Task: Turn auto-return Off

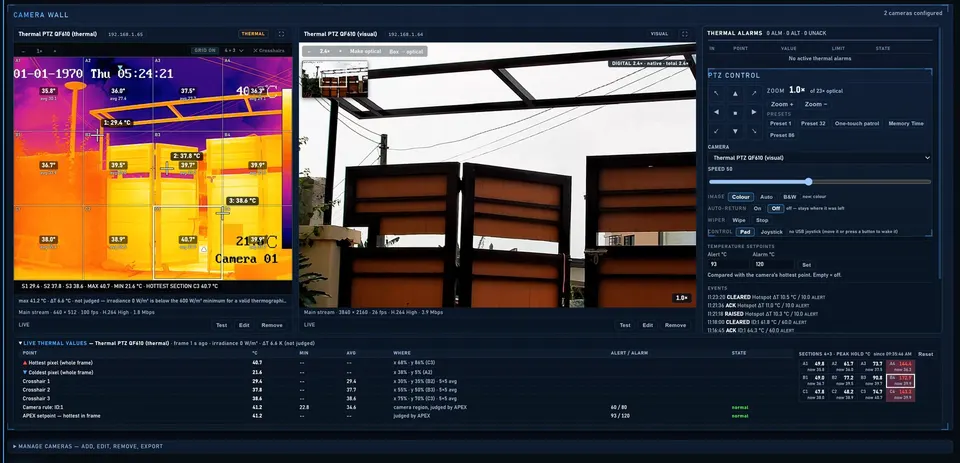Action: [776, 209]
